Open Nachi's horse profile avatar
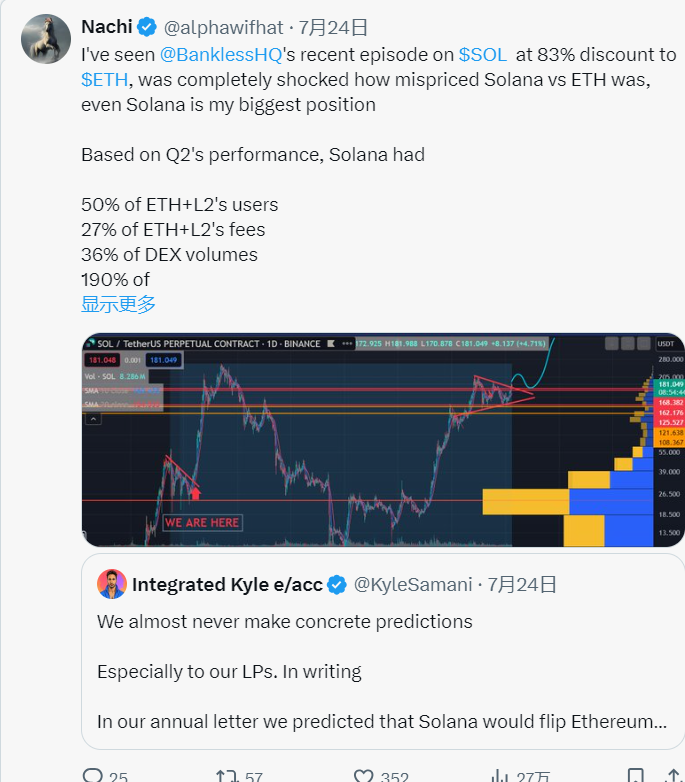Viewport: 685px width, 782px height. pos(46,39)
